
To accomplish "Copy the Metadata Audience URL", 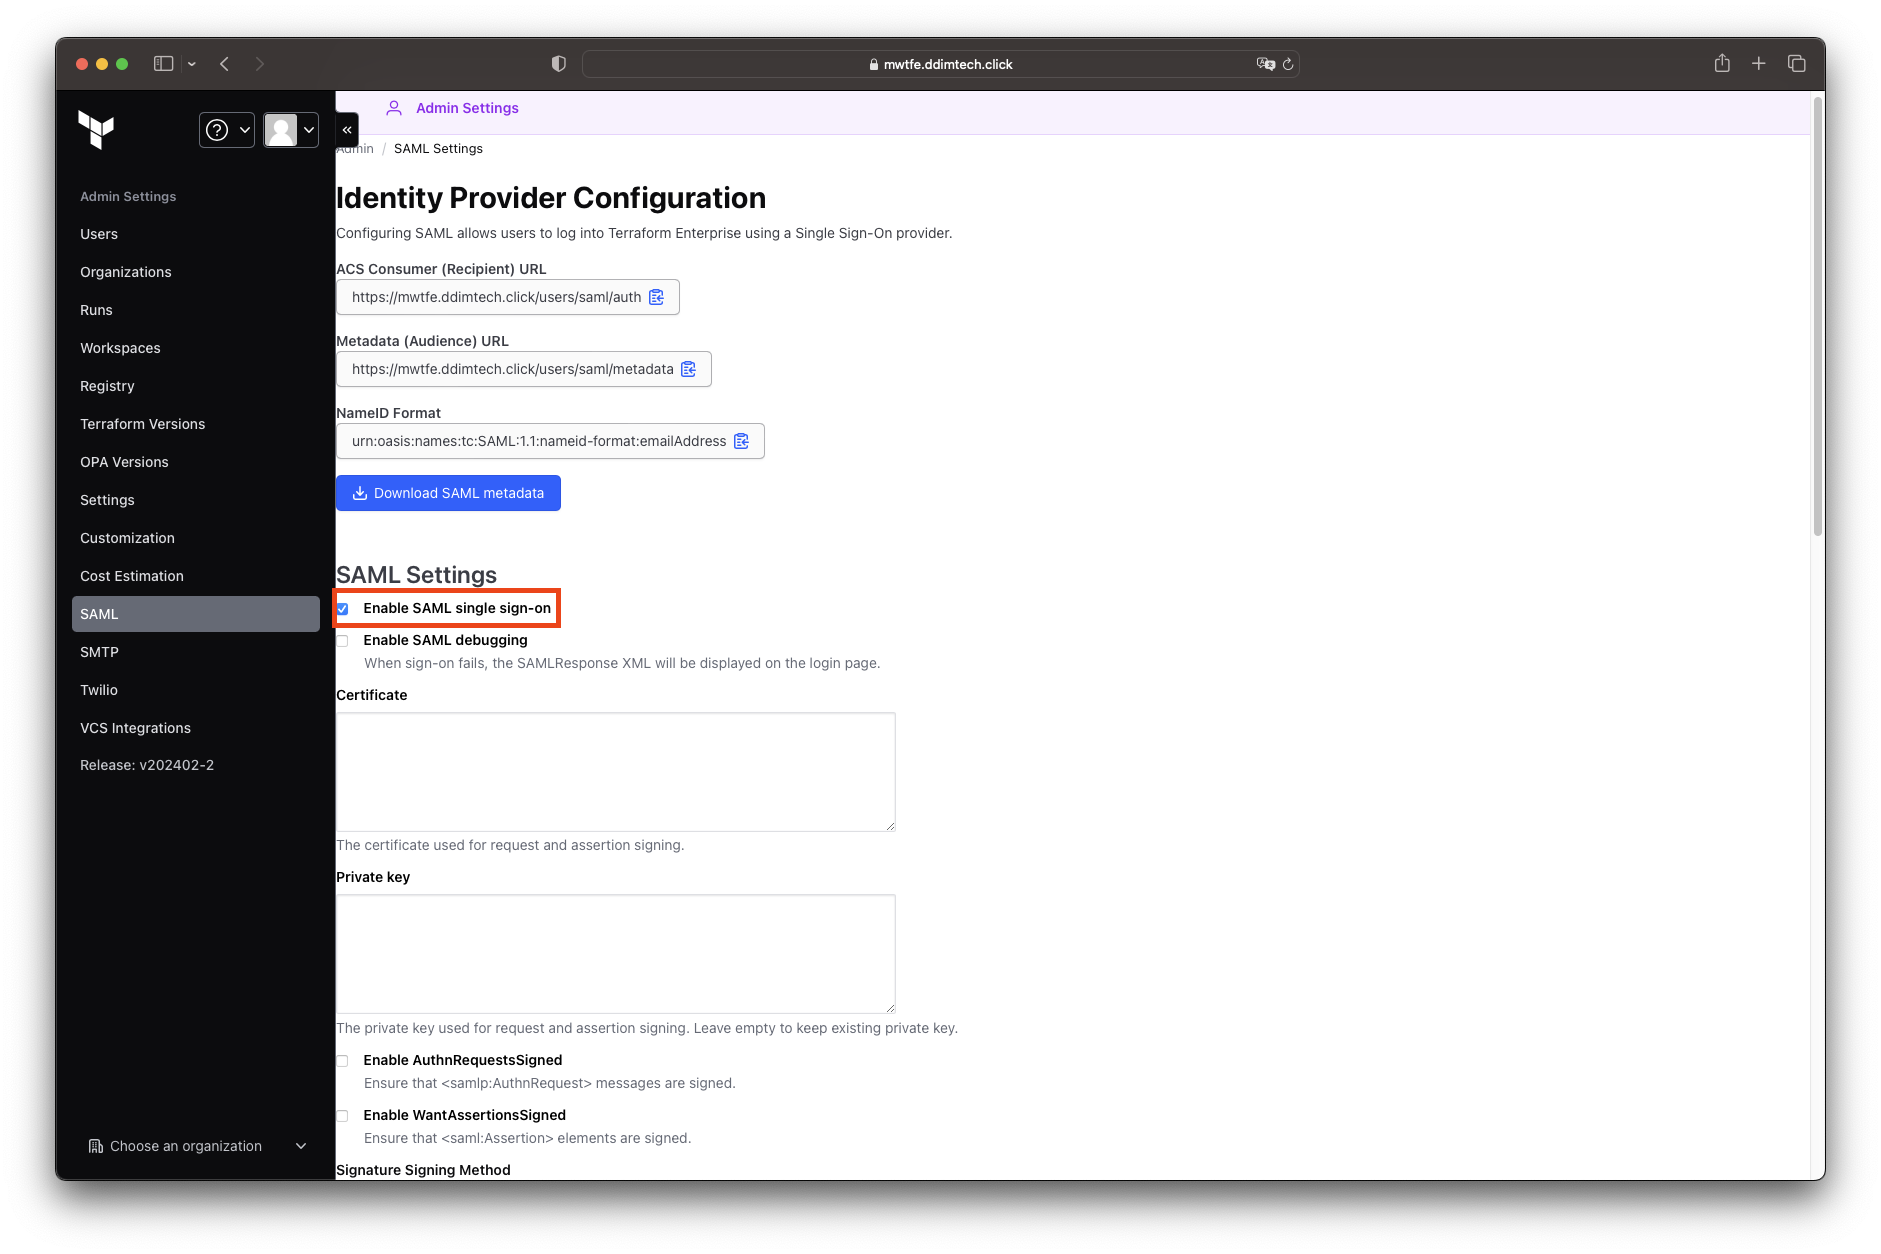I will 689,369.
